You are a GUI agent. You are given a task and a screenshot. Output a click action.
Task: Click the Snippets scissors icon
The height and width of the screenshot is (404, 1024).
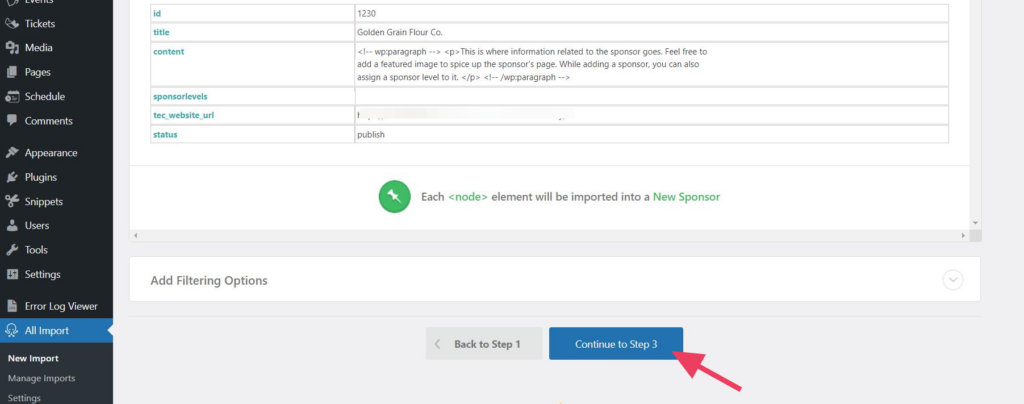pyautogui.click(x=12, y=201)
